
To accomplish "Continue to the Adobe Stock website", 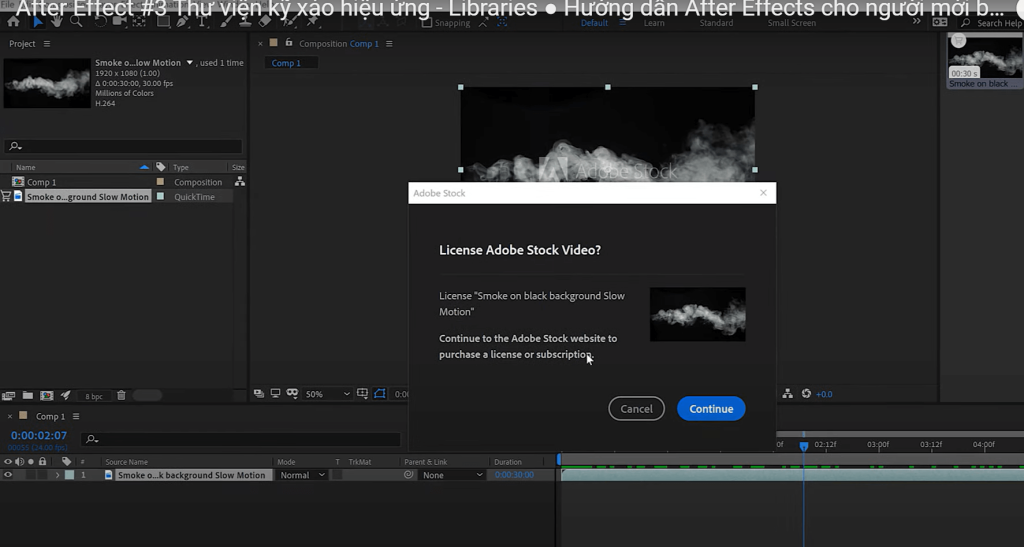I will pyautogui.click(x=711, y=409).
